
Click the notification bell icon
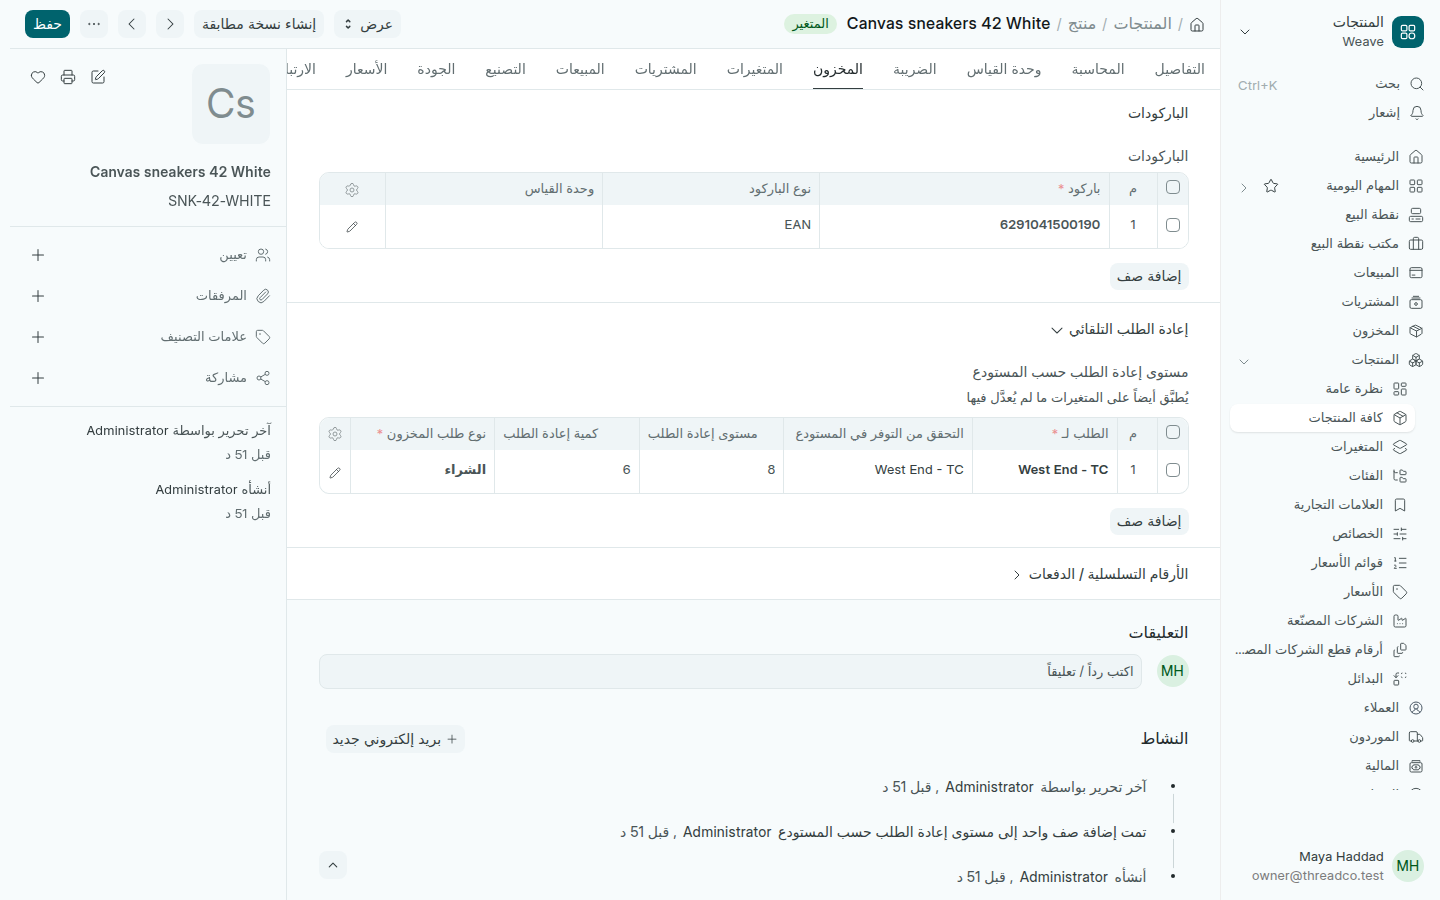1416,113
